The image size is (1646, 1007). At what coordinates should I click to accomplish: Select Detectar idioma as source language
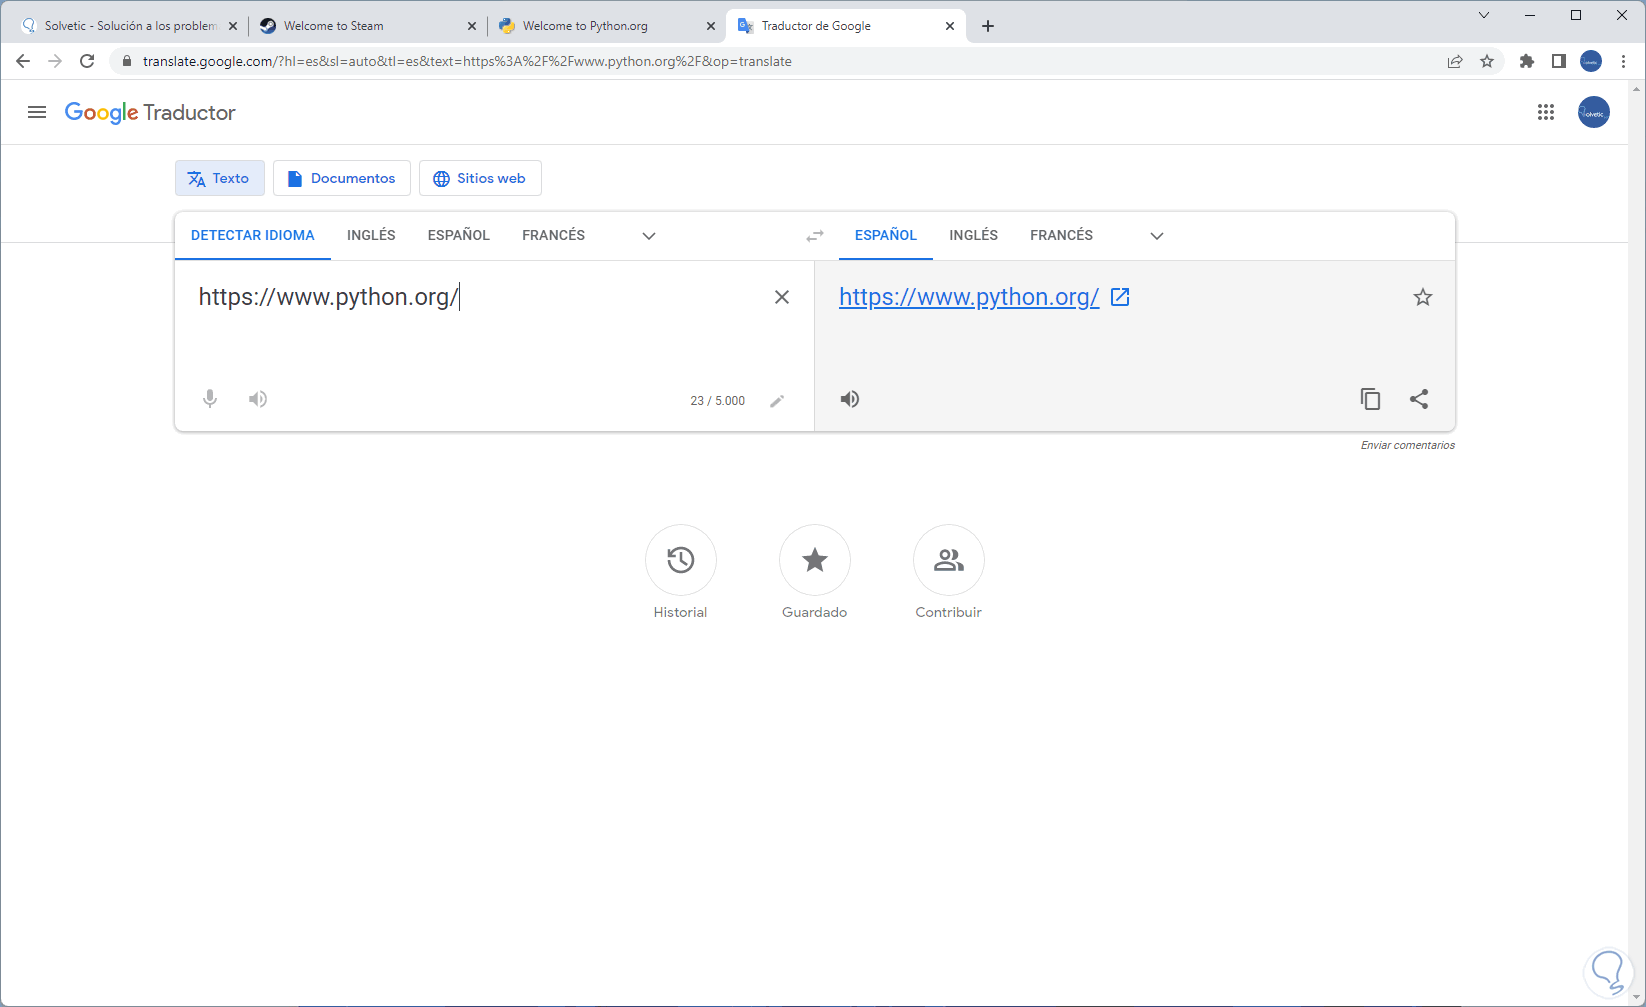click(253, 235)
